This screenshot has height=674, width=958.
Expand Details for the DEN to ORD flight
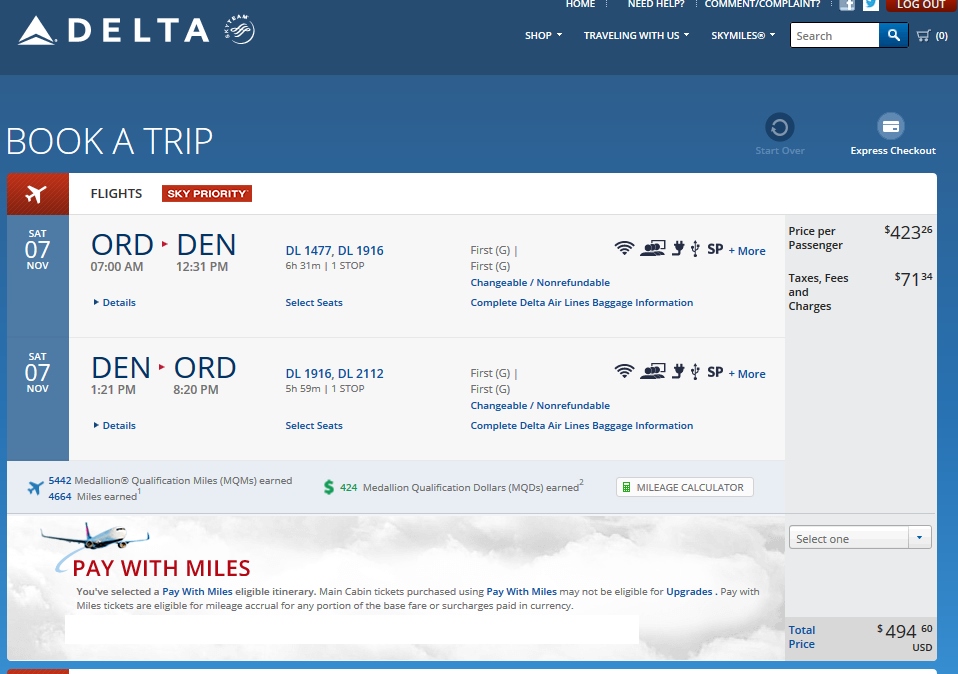tap(115, 425)
